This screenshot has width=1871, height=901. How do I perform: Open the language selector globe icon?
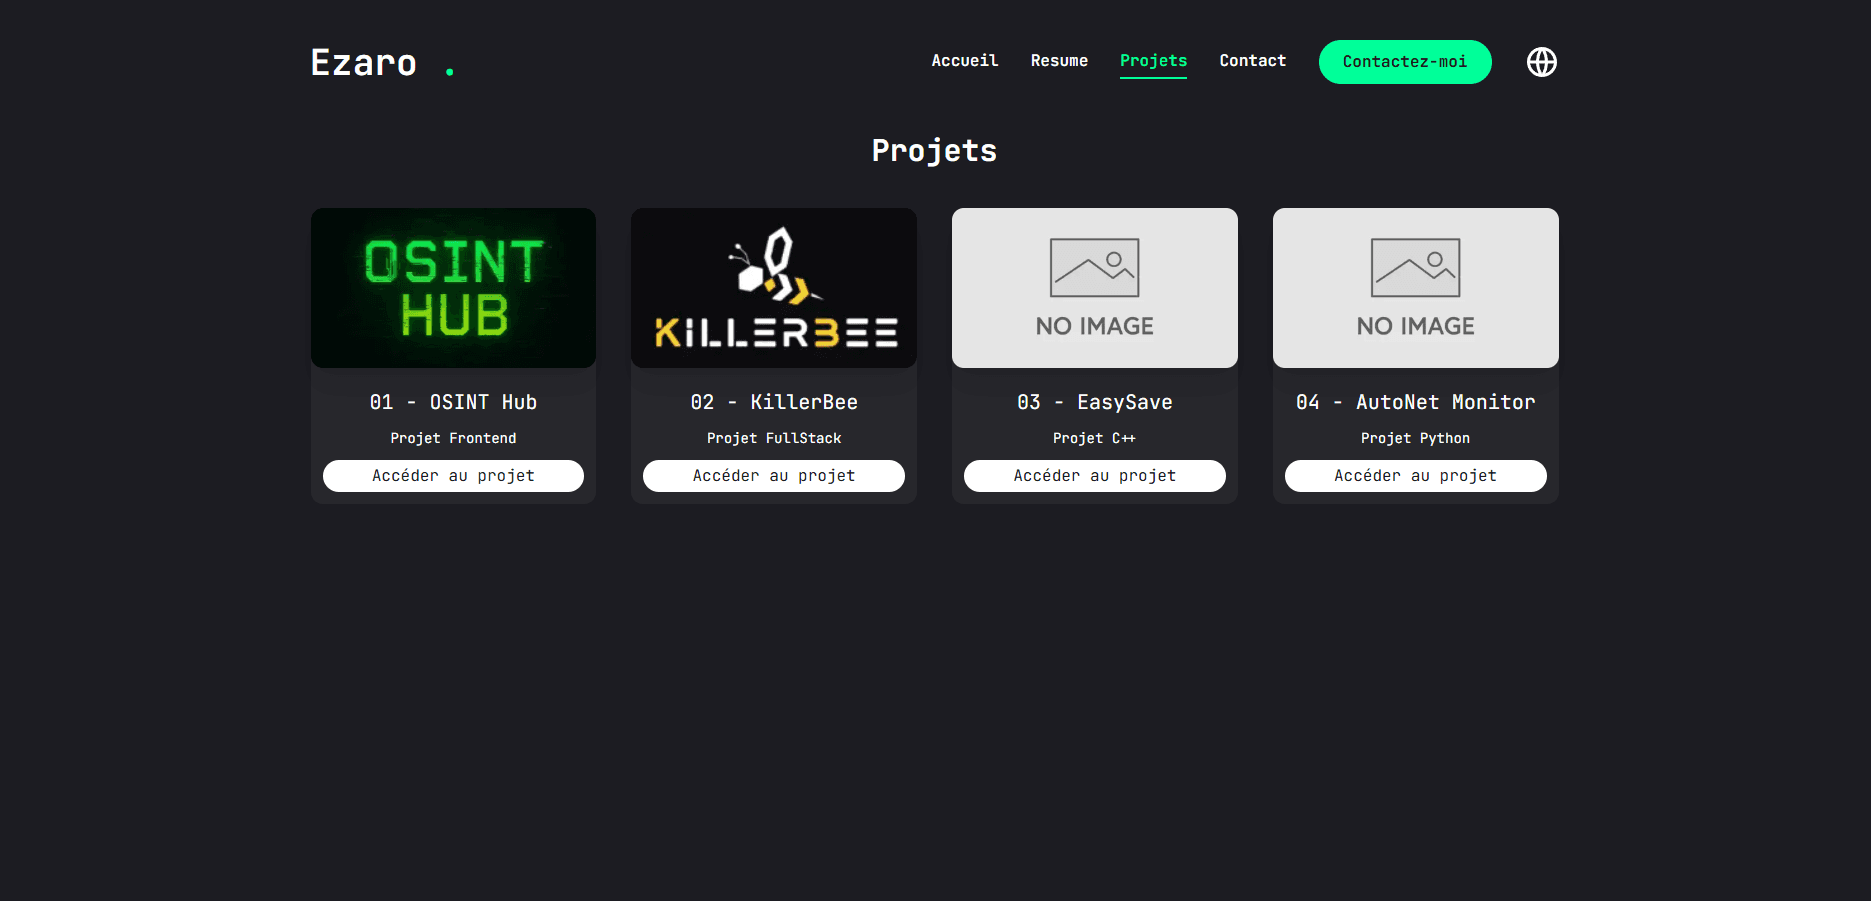coord(1541,61)
